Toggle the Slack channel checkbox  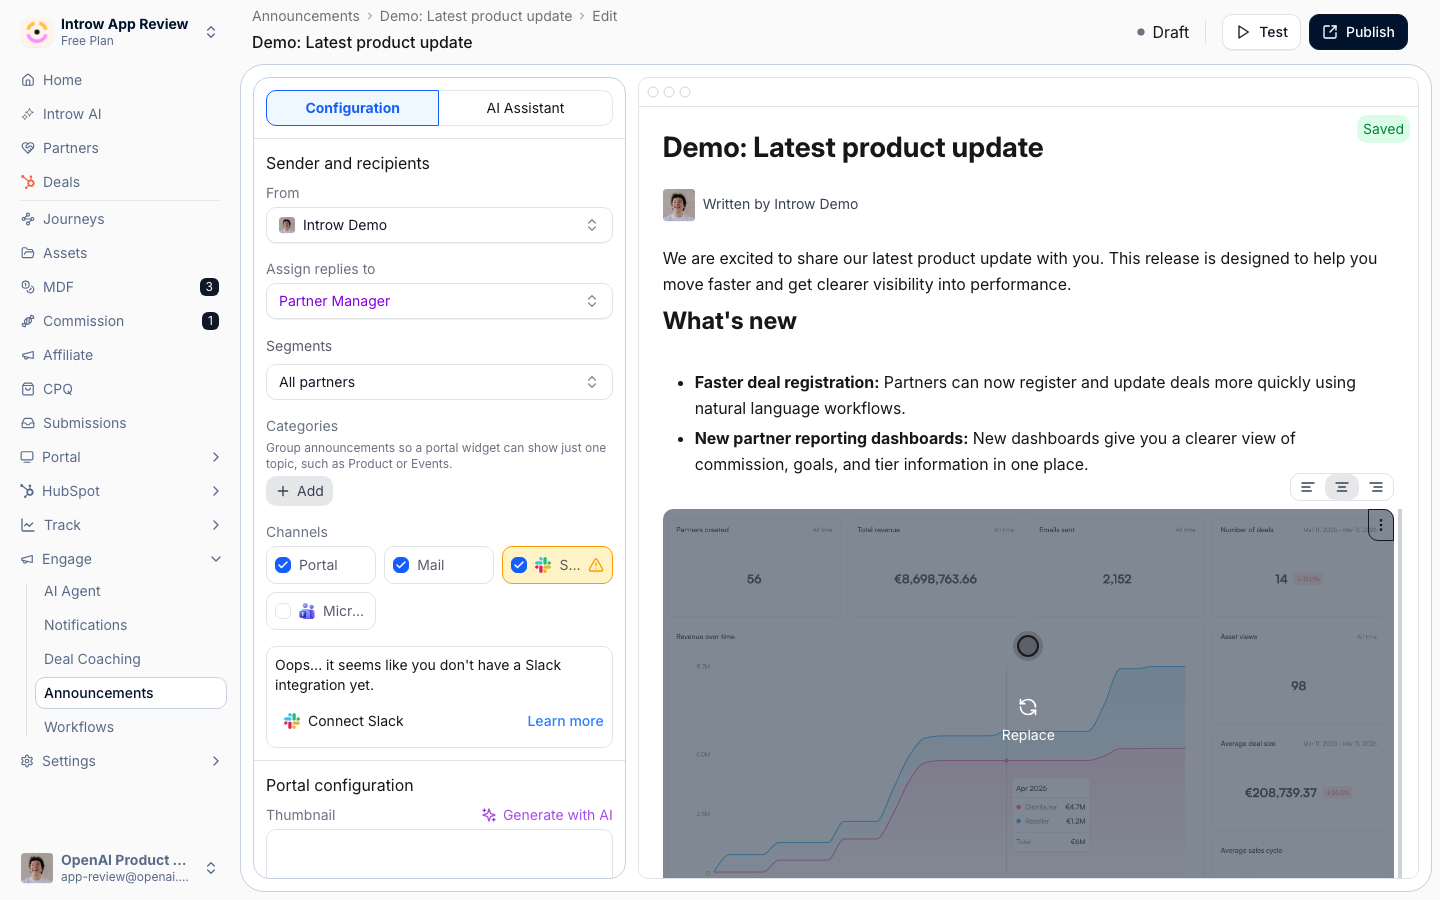(x=519, y=565)
